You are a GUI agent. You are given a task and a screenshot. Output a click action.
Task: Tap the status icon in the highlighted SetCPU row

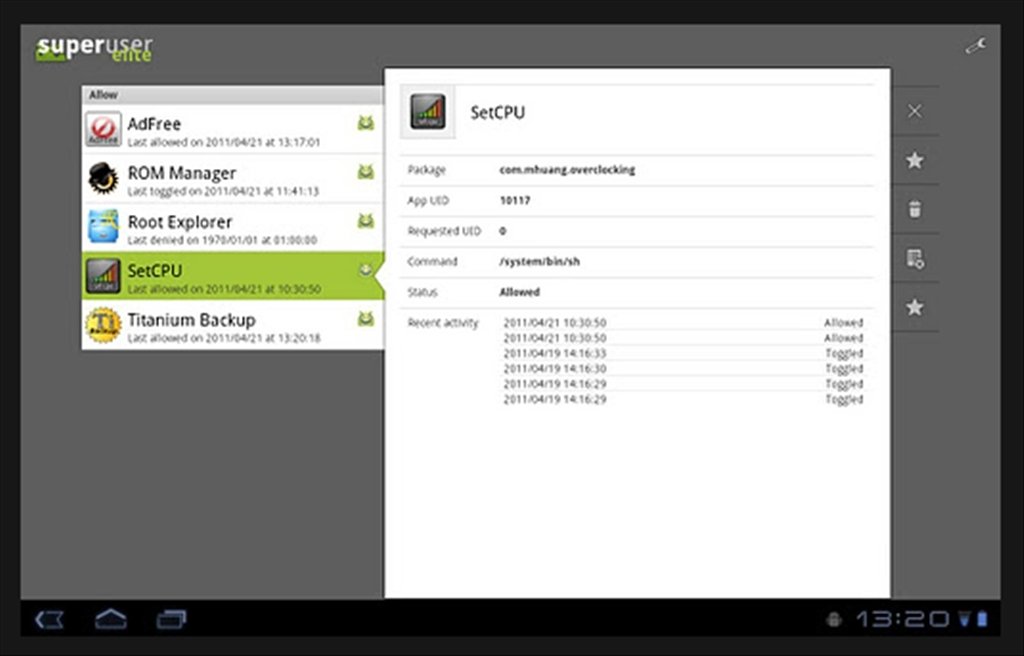point(366,269)
